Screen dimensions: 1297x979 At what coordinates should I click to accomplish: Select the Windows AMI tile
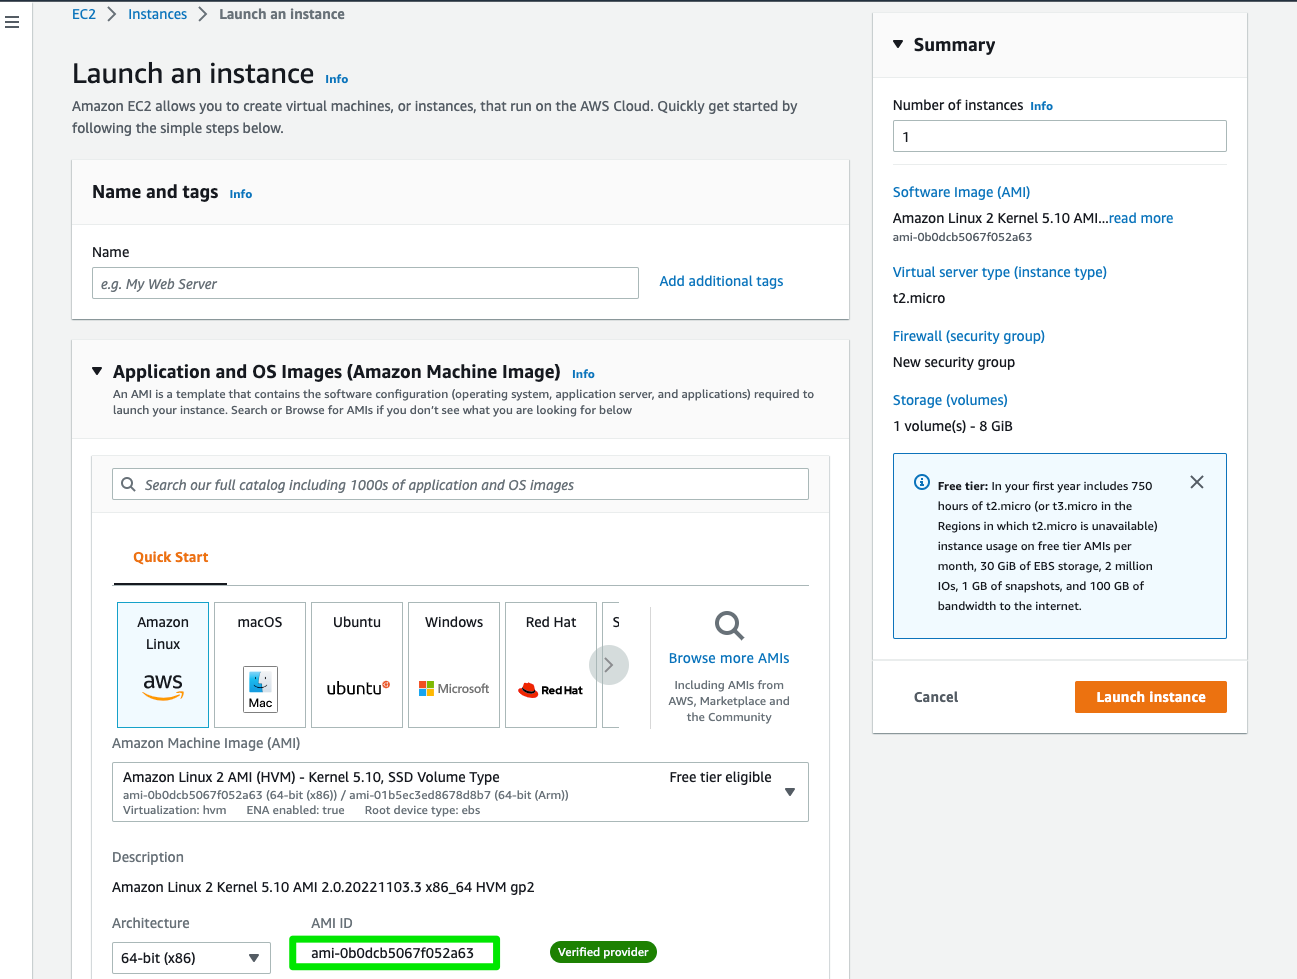coord(454,665)
